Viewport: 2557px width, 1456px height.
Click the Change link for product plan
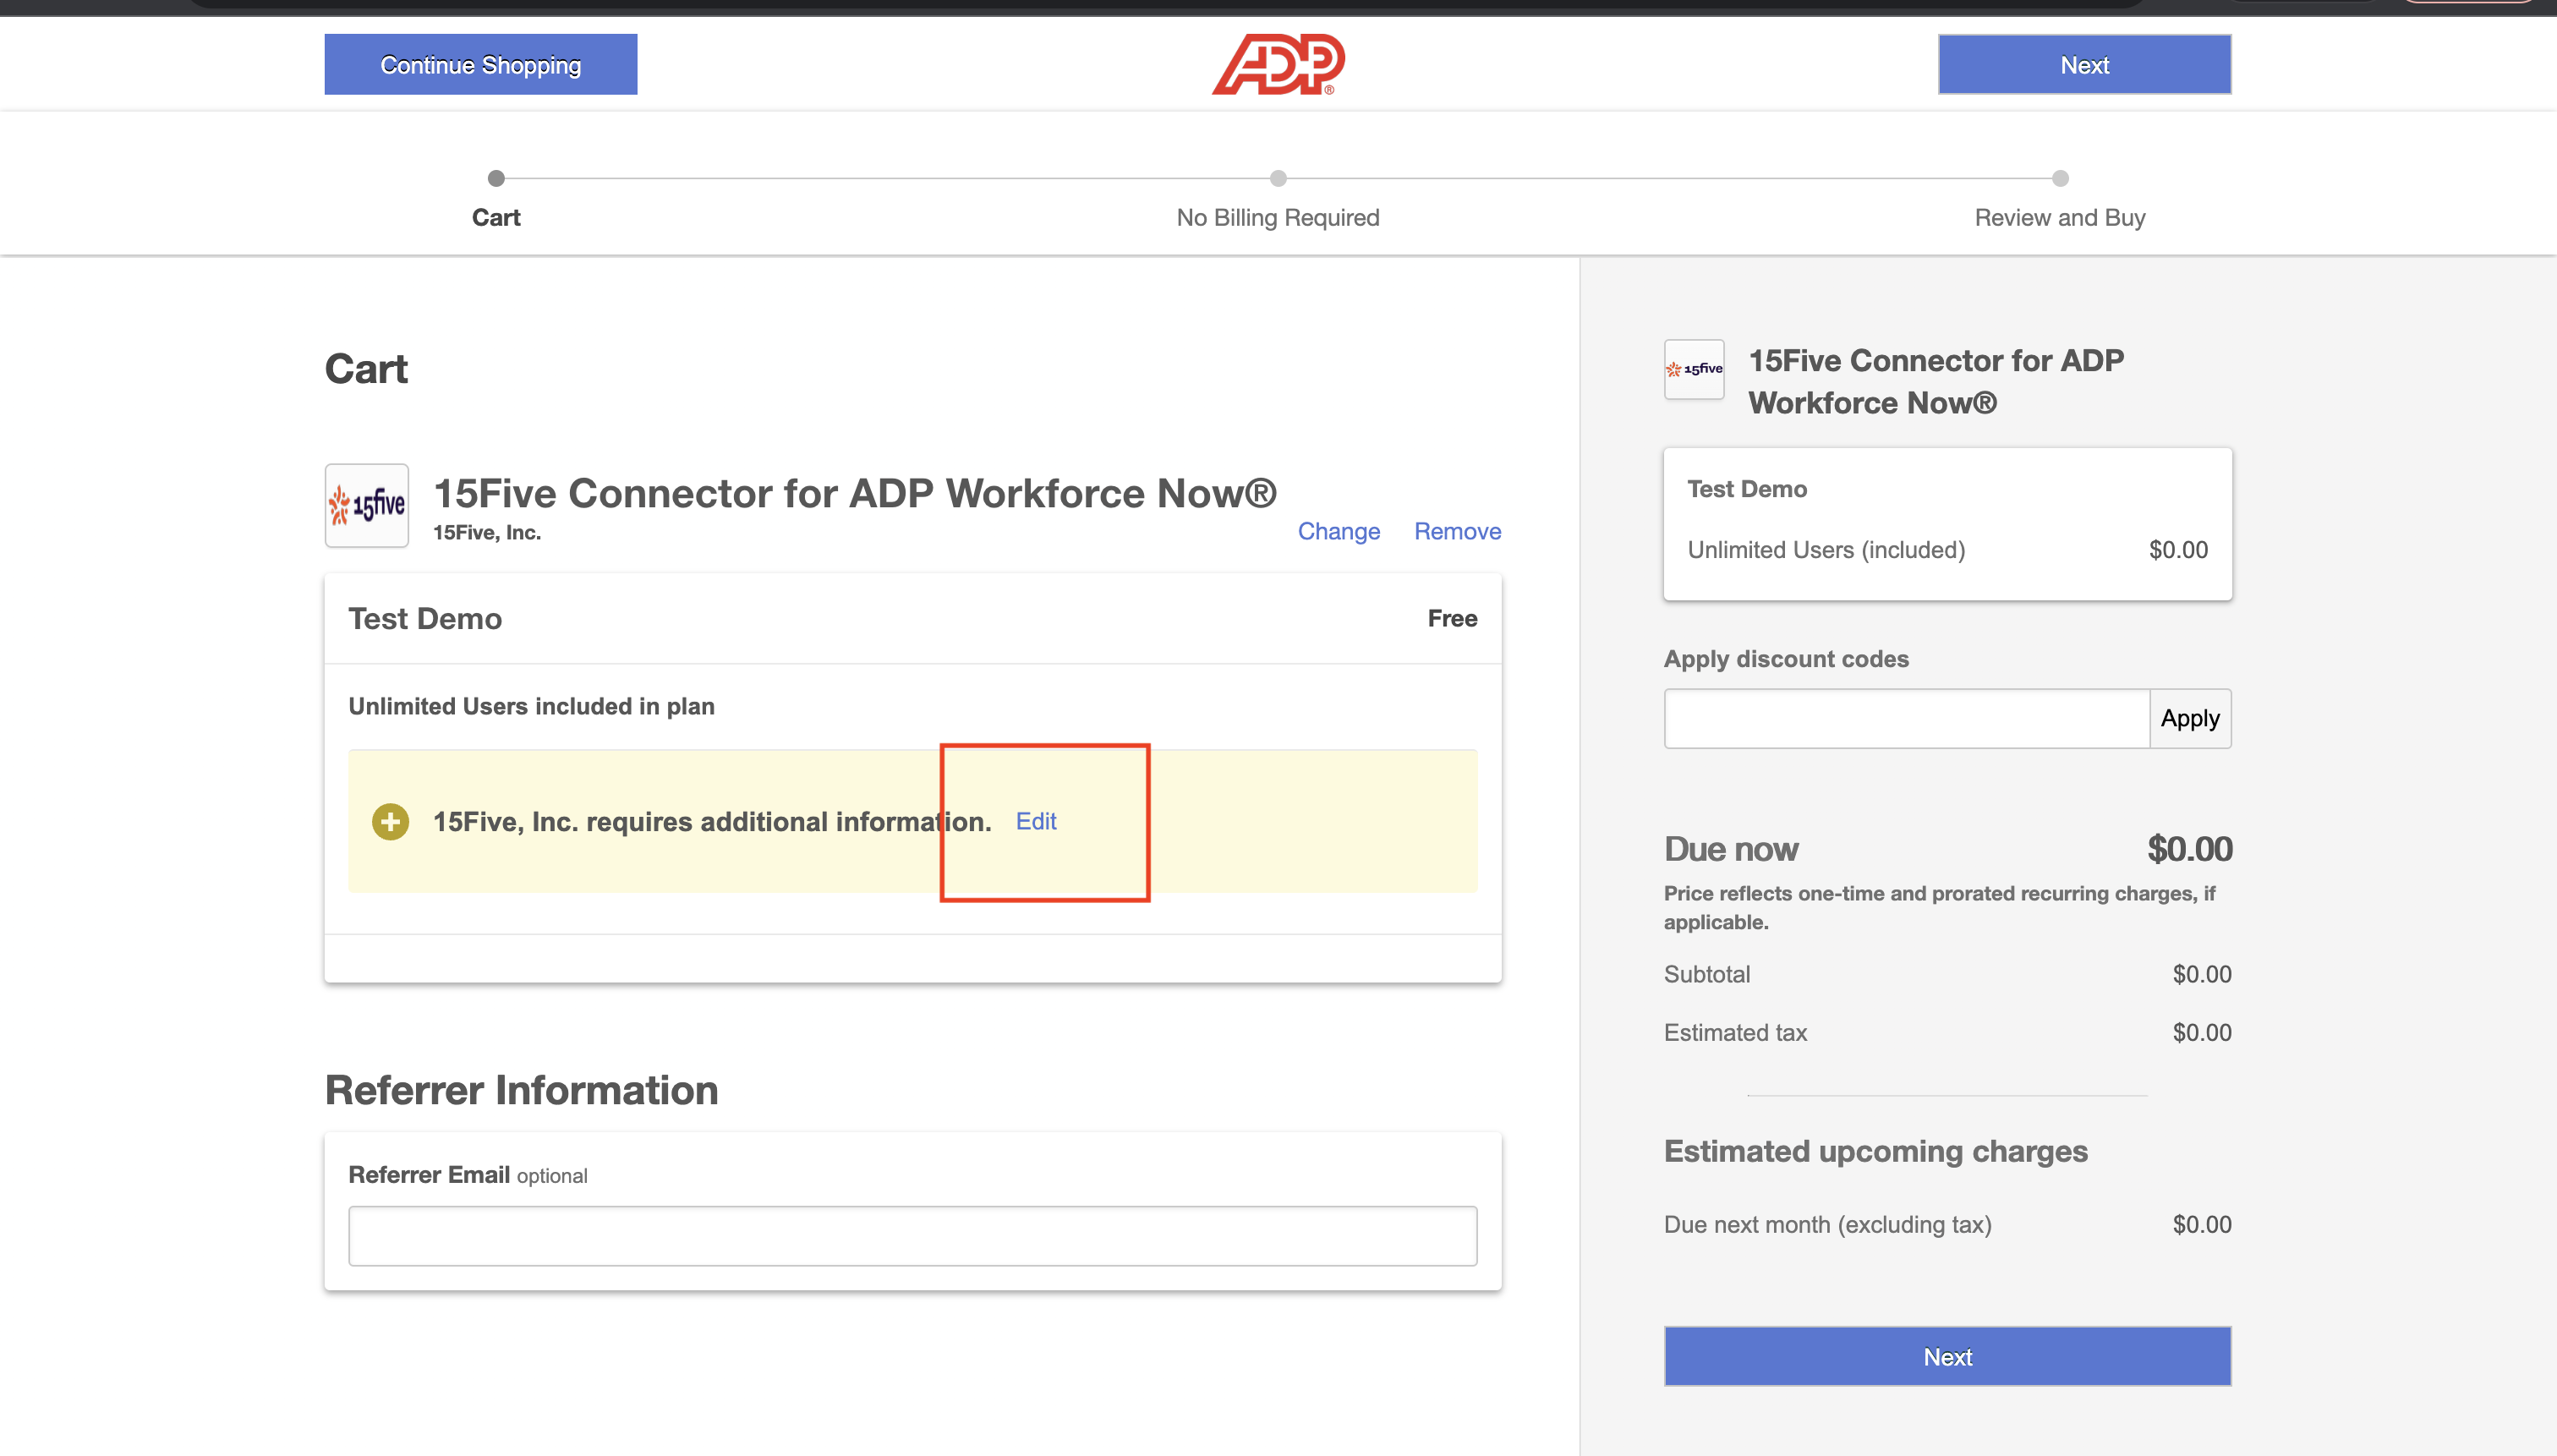click(x=1339, y=530)
